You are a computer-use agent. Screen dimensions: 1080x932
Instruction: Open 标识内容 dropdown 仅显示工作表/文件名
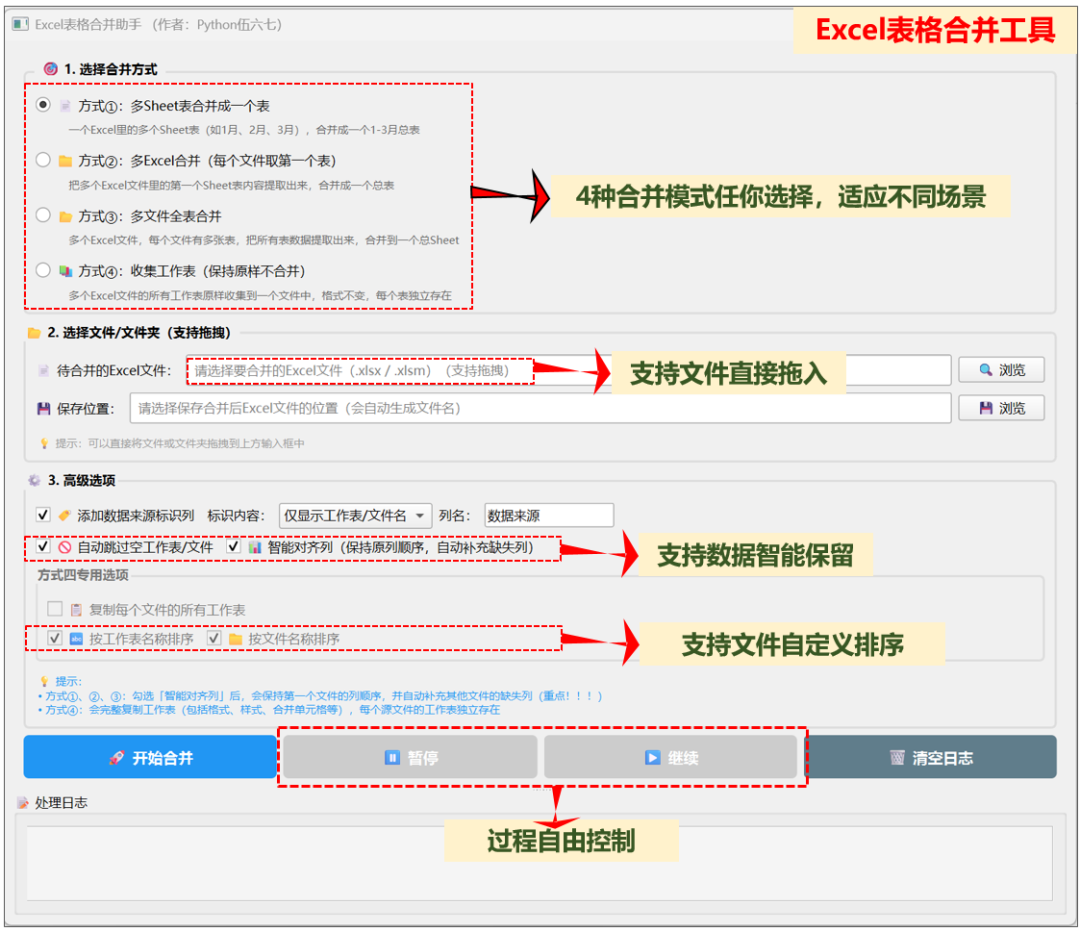(355, 515)
